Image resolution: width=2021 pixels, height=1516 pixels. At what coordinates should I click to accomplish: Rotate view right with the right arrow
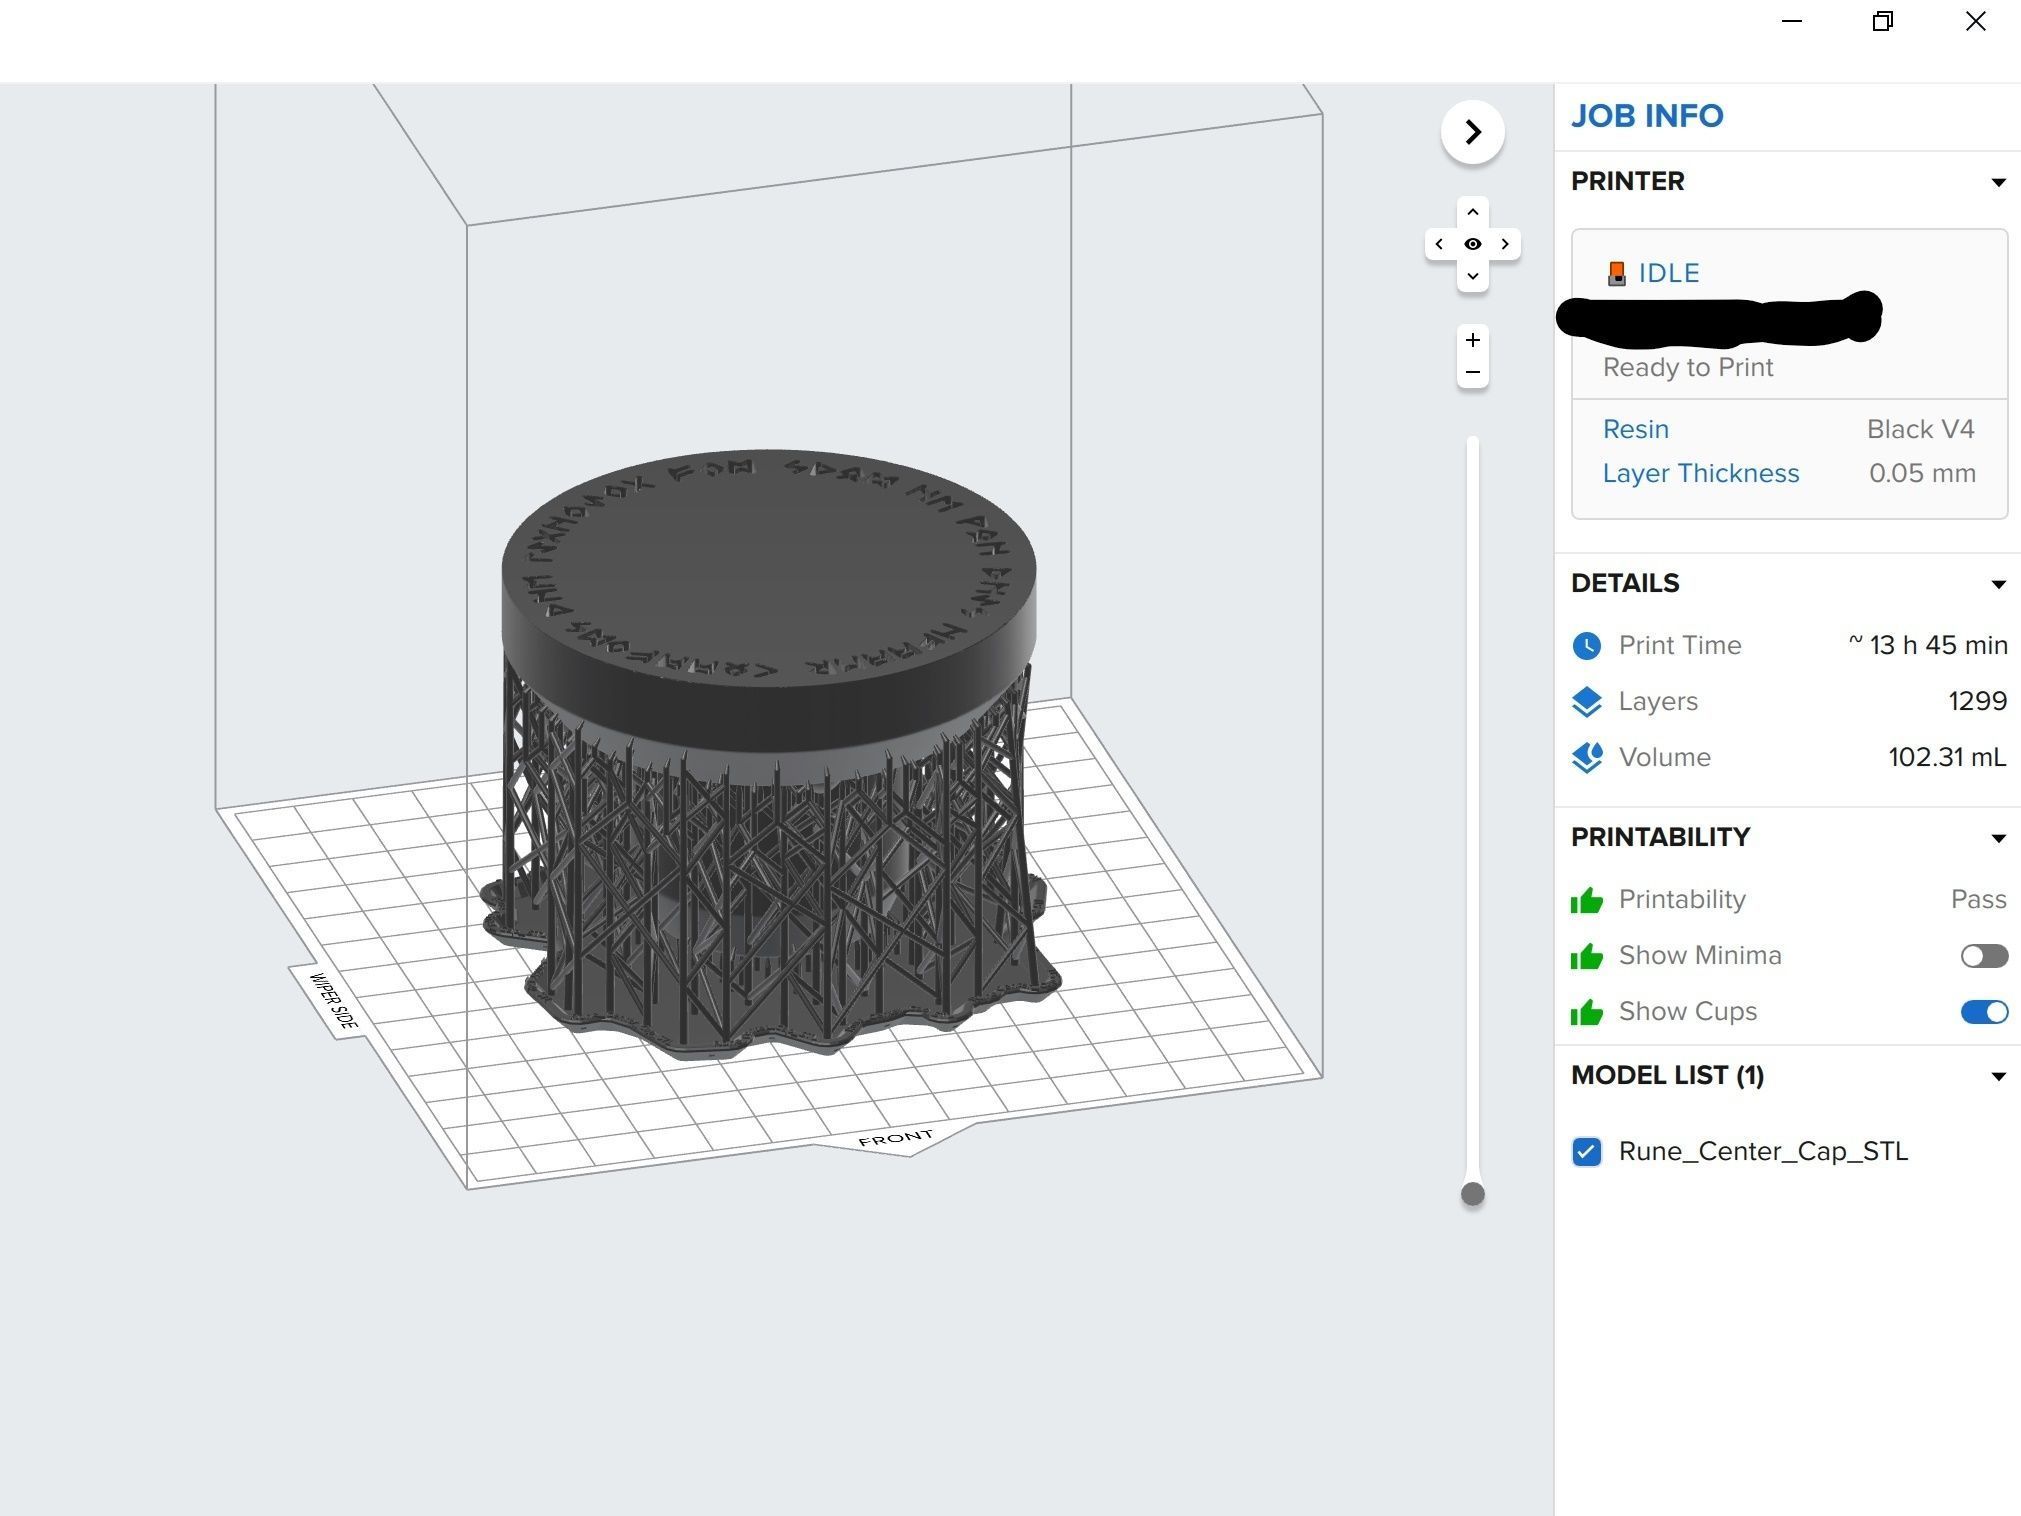tap(1505, 244)
